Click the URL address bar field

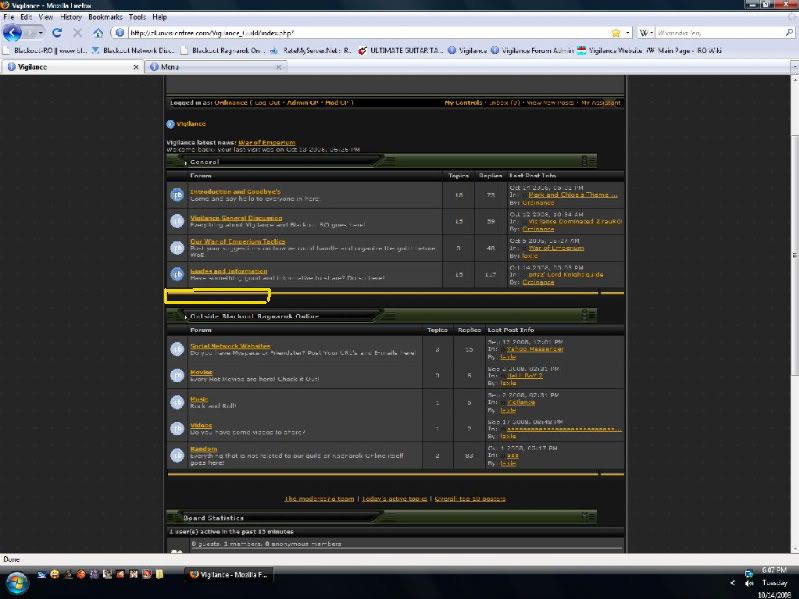point(360,32)
